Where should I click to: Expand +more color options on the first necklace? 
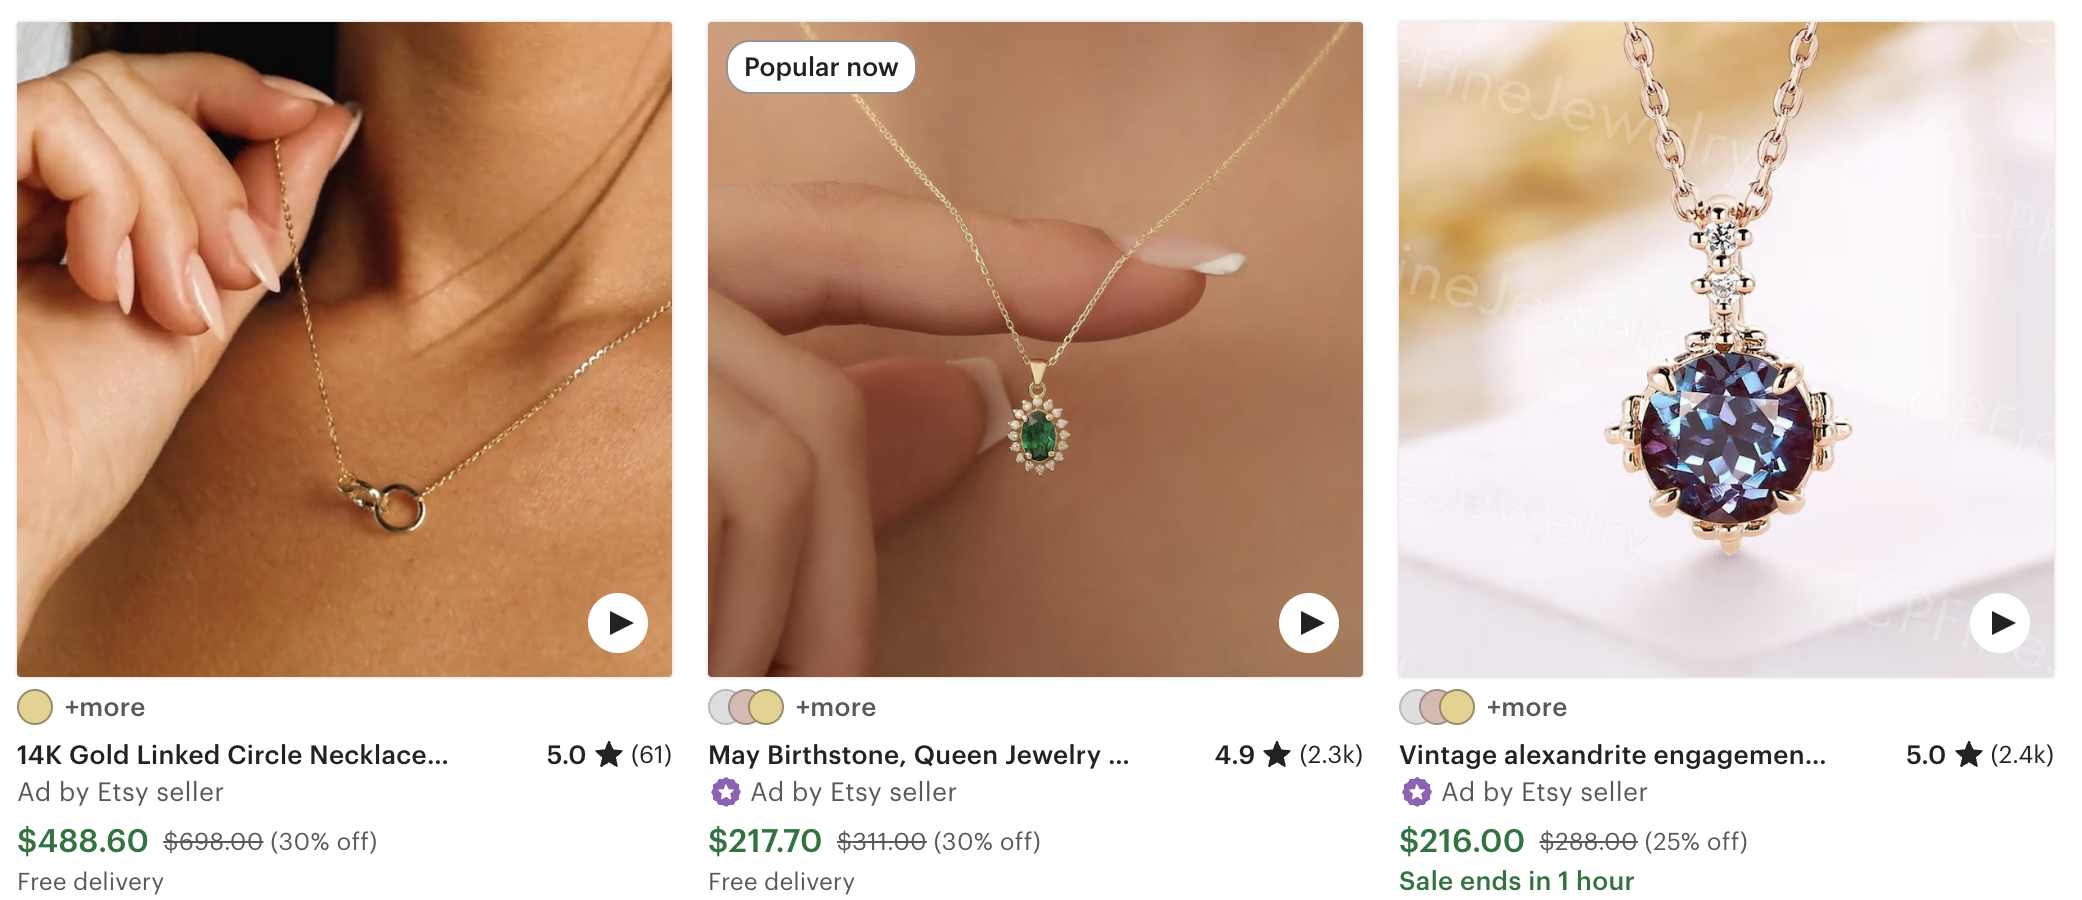(x=104, y=707)
